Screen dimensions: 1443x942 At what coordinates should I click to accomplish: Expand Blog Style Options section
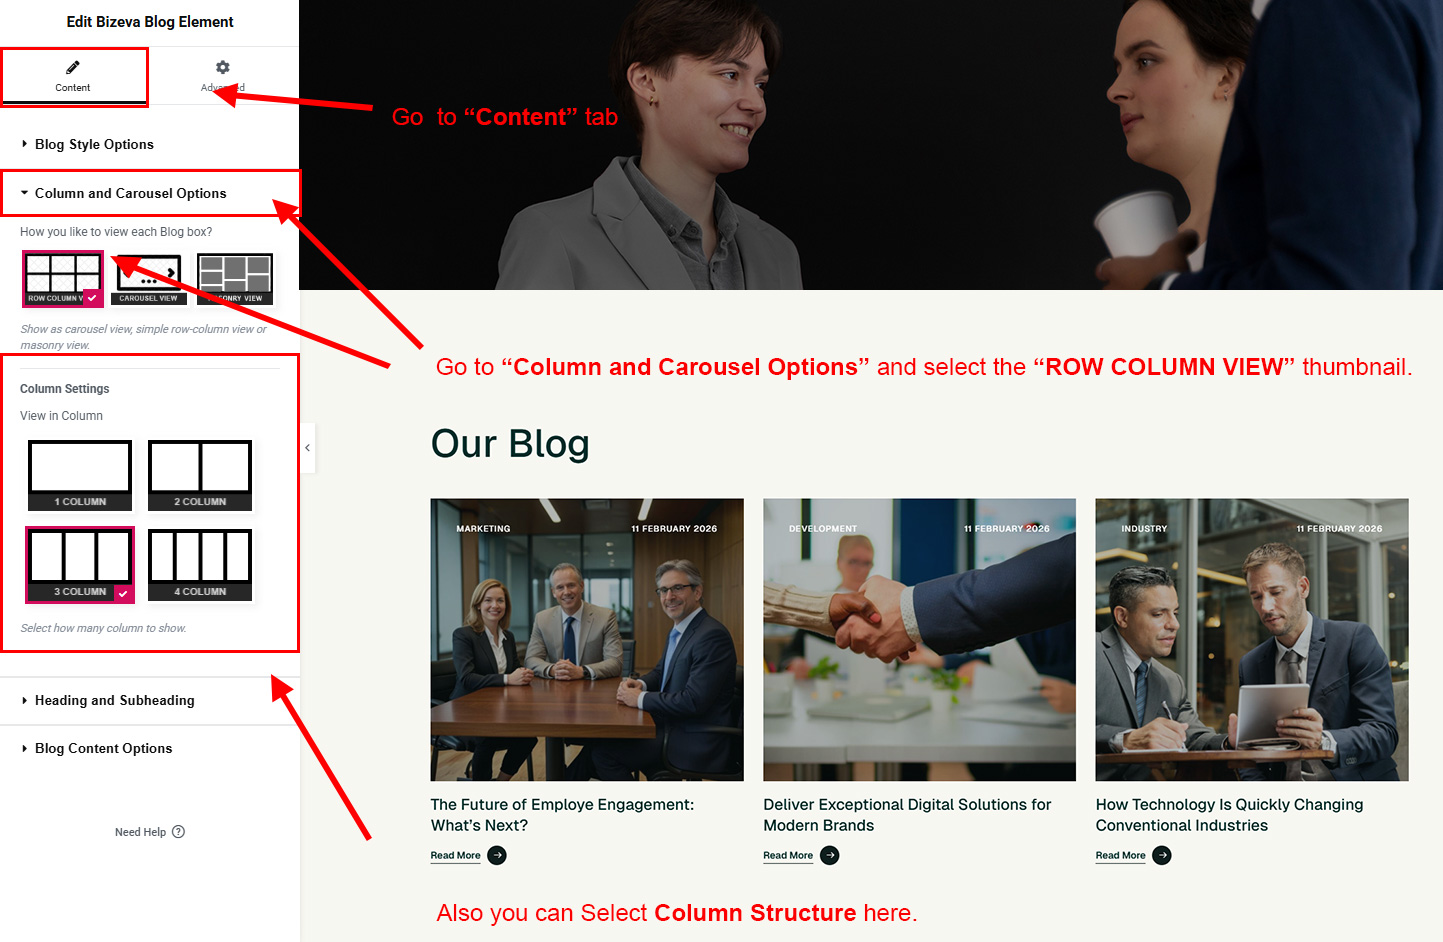click(94, 144)
